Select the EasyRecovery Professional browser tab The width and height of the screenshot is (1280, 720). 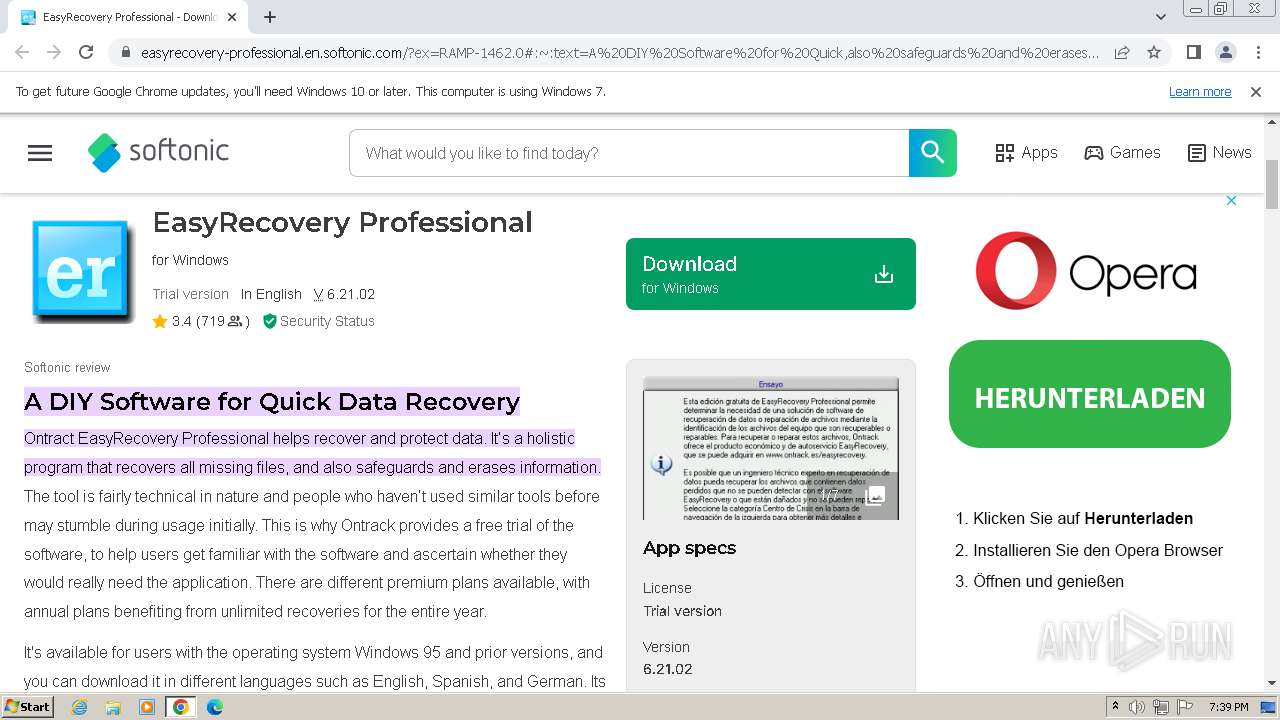[130, 17]
